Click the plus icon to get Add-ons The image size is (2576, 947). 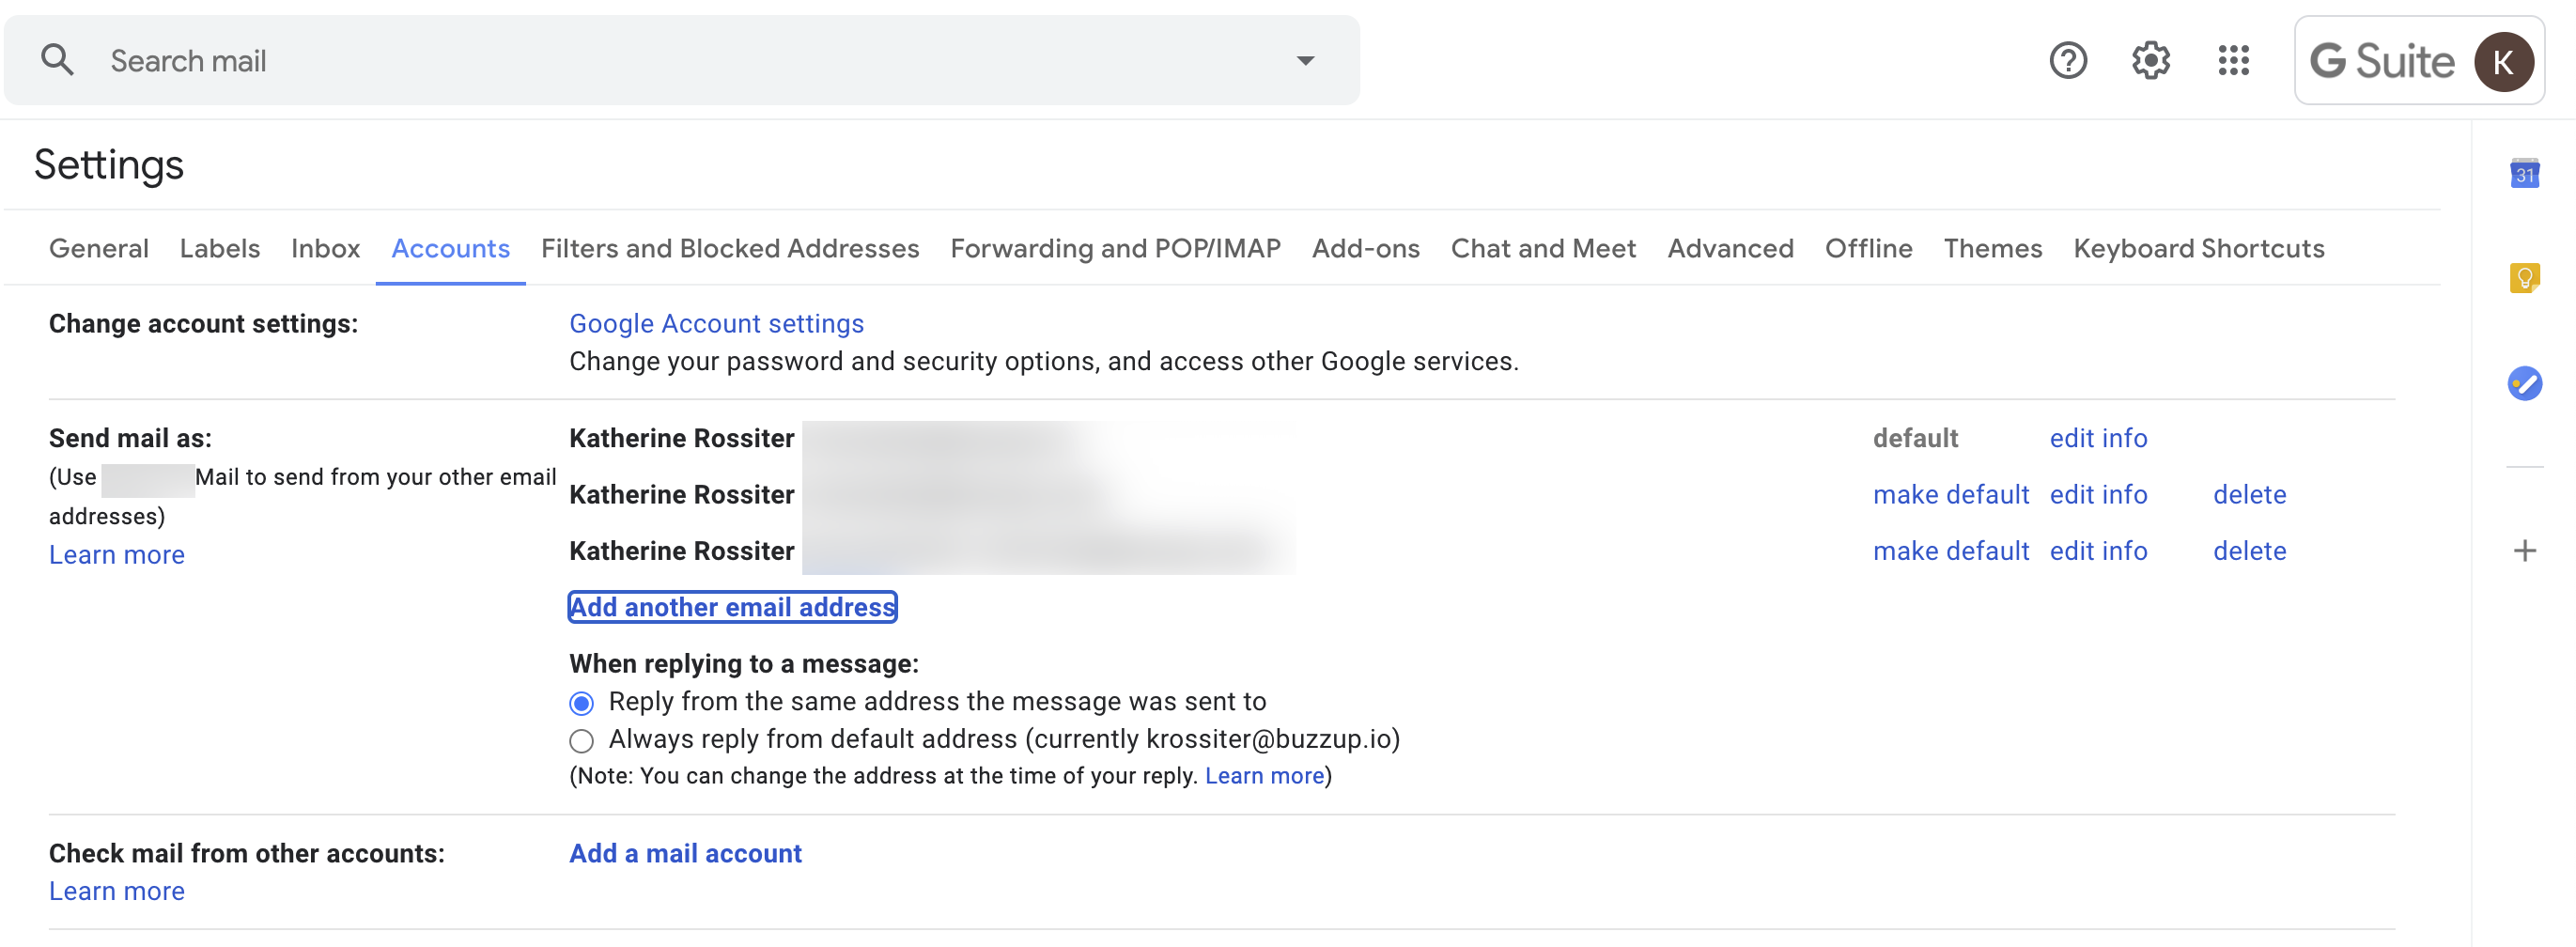pyautogui.click(x=2526, y=549)
